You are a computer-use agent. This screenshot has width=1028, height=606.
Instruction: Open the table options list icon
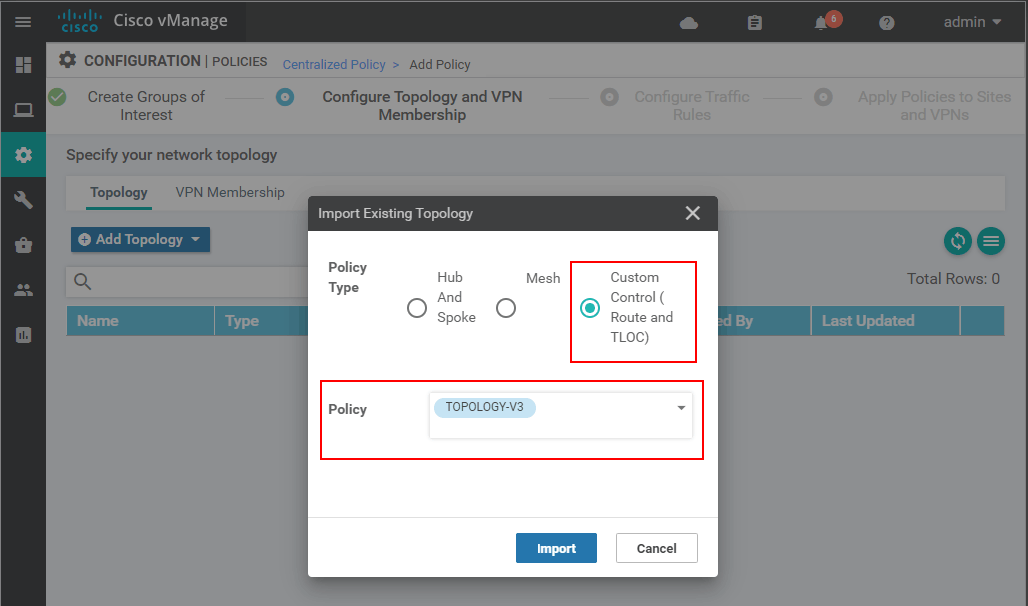click(x=991, y=241)
